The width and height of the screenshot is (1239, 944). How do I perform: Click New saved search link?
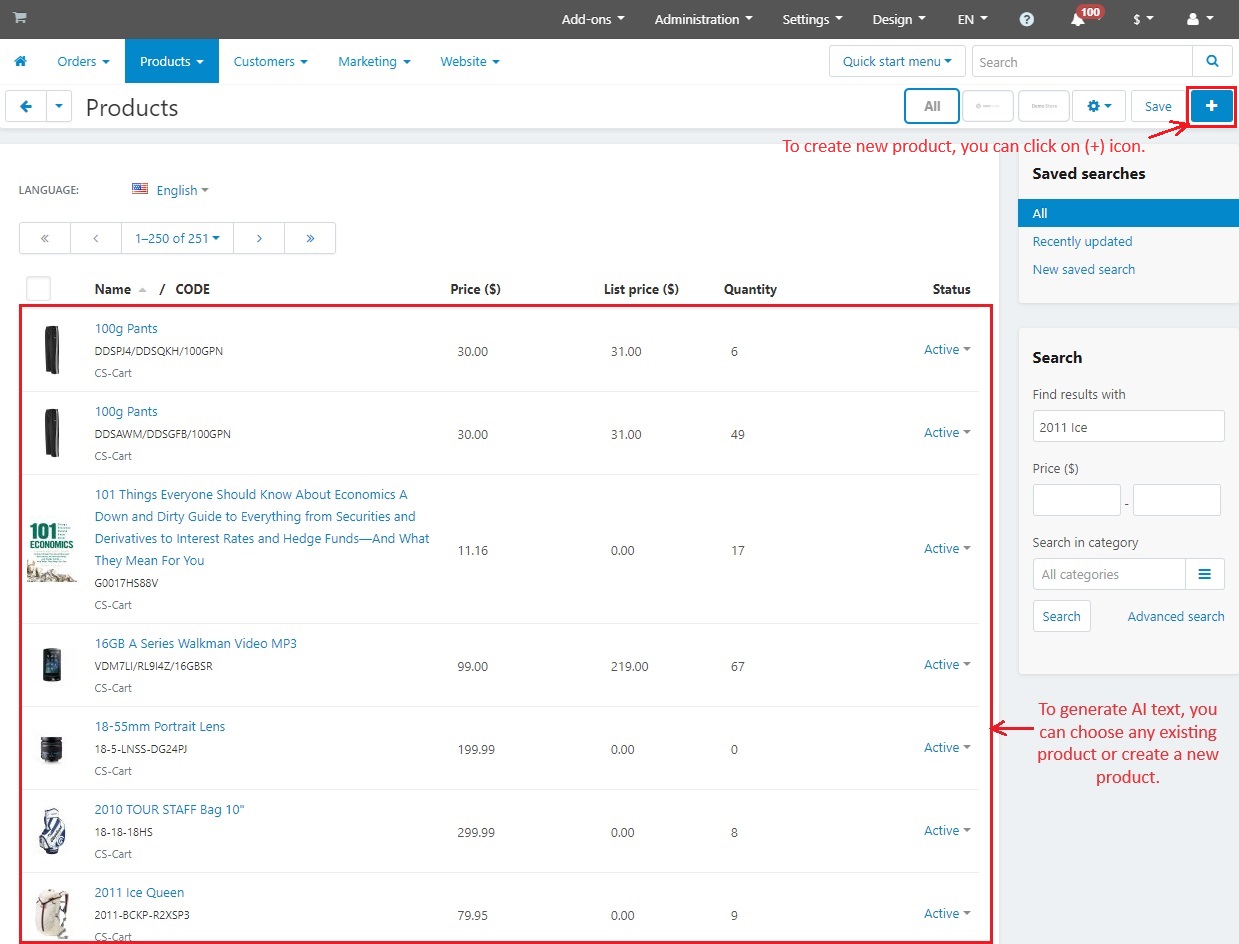pyautogui.click(x=1084, y=269)
